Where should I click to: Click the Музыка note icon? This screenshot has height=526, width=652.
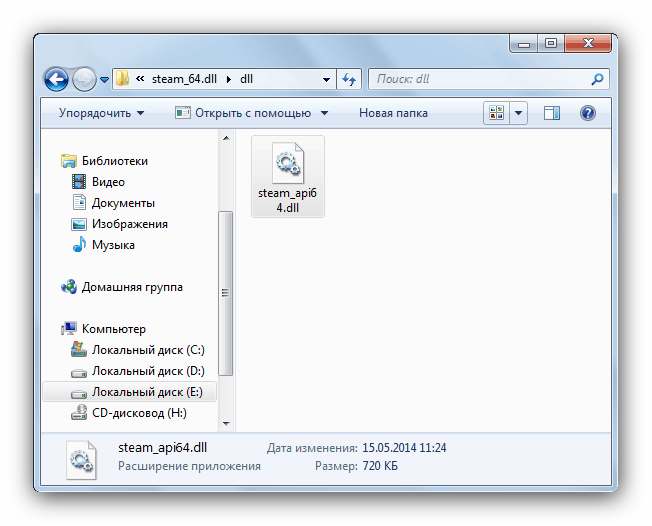(x=79, y=244)
